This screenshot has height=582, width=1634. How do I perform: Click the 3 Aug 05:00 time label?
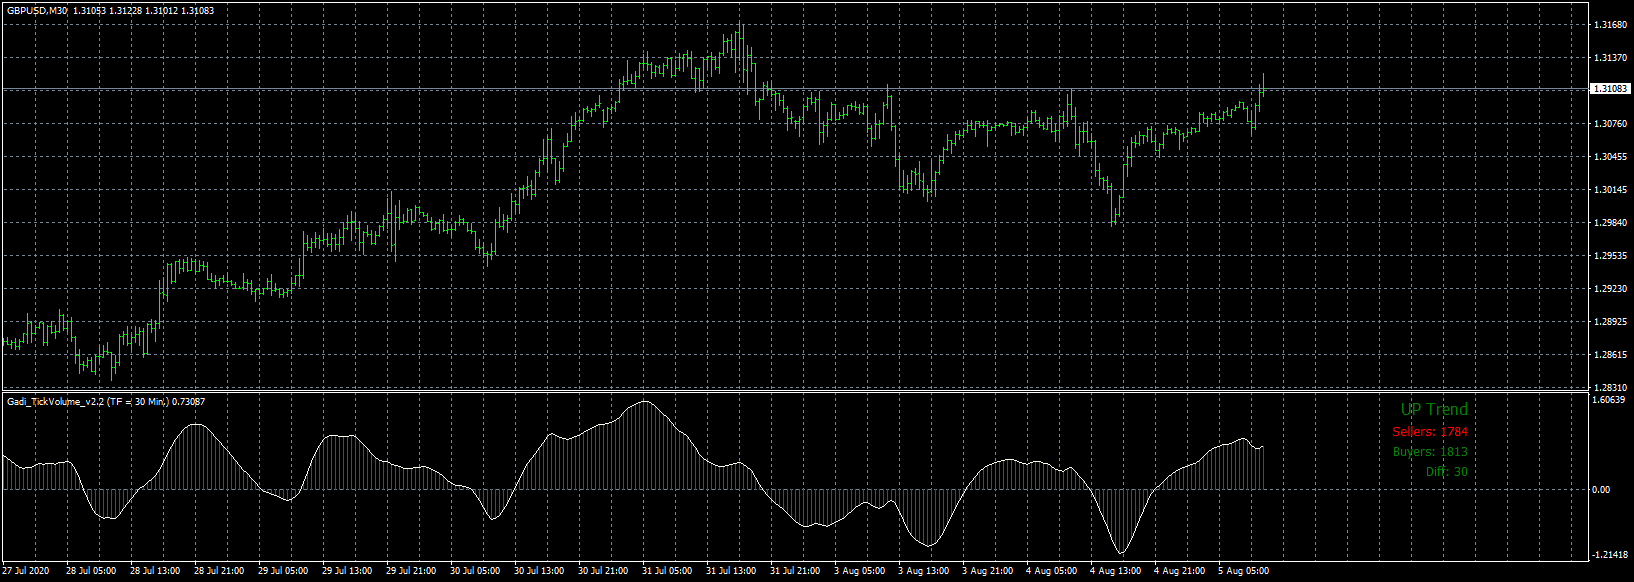859,571
